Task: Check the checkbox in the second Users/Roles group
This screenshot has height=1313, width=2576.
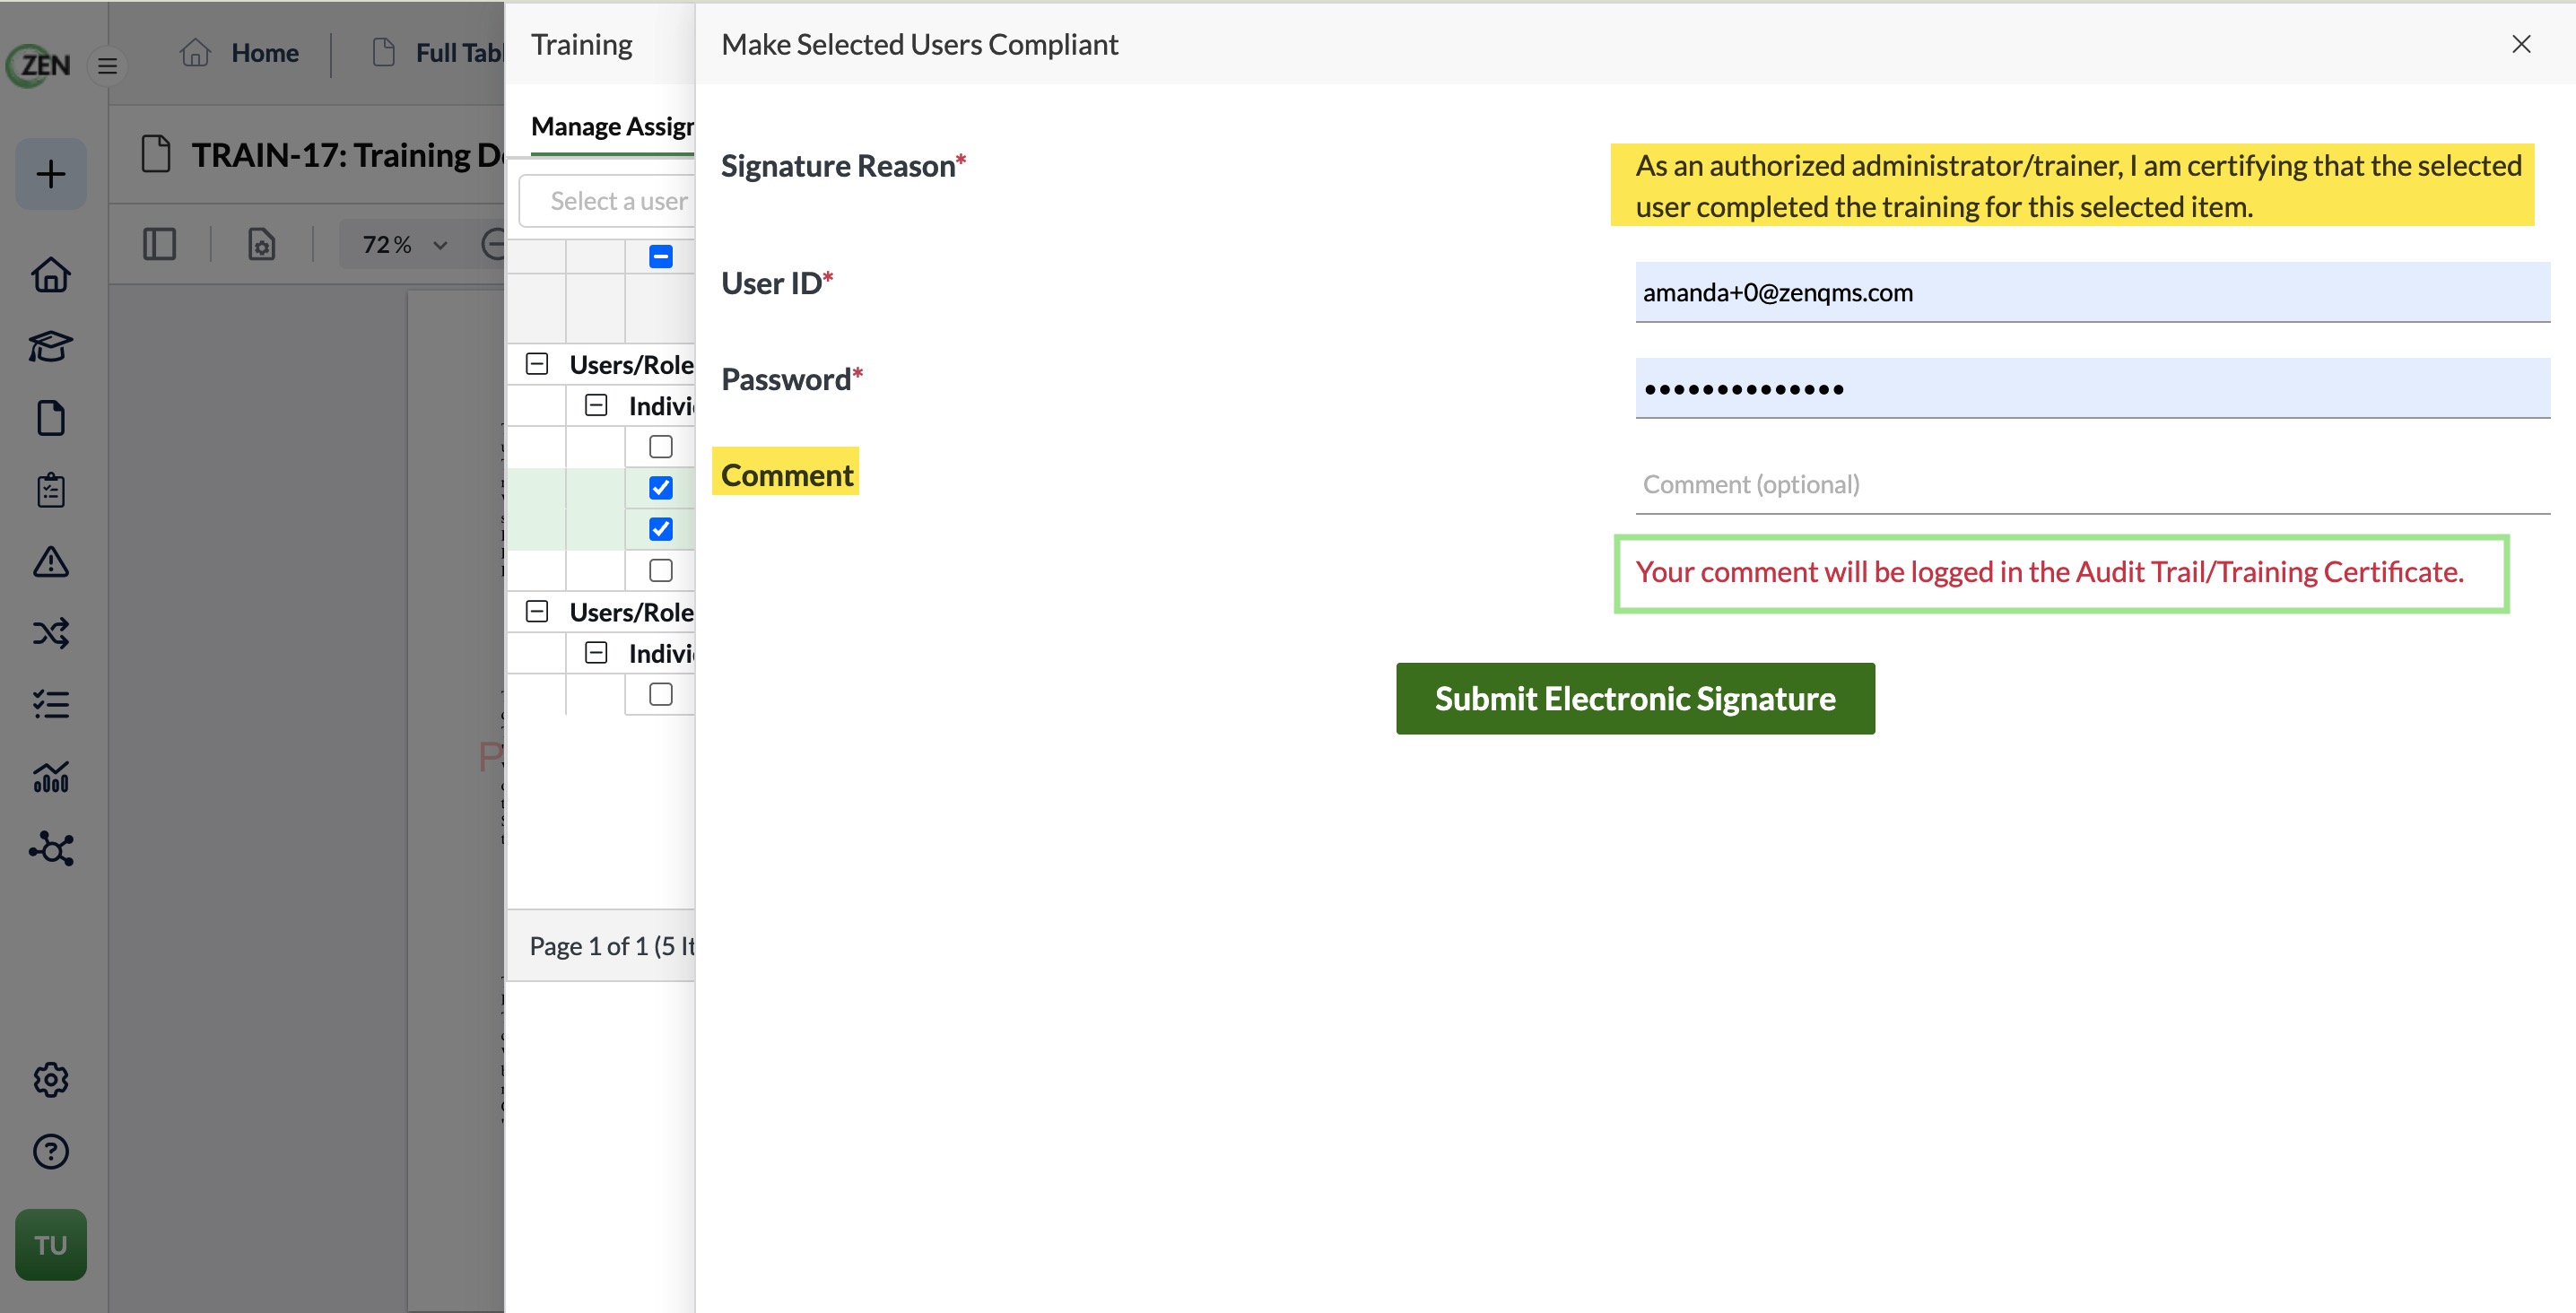Action: (661, 694)
